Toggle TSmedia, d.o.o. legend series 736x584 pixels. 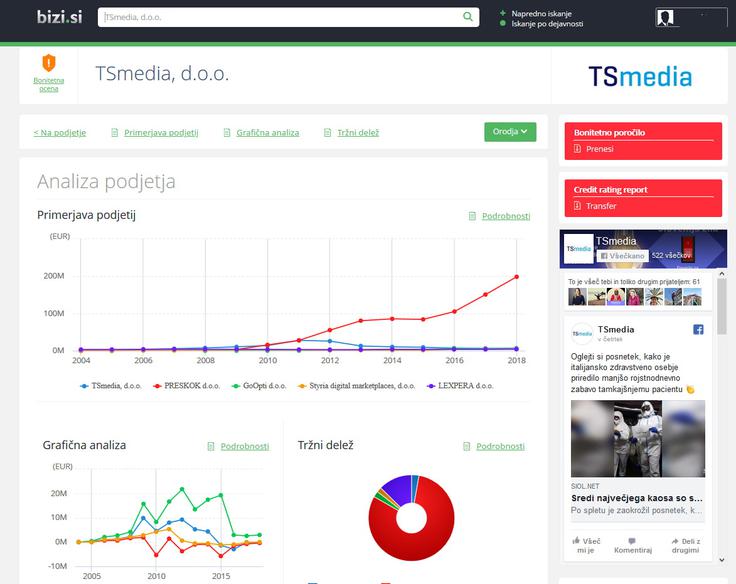pyautogui.click(x=111, y=386)
